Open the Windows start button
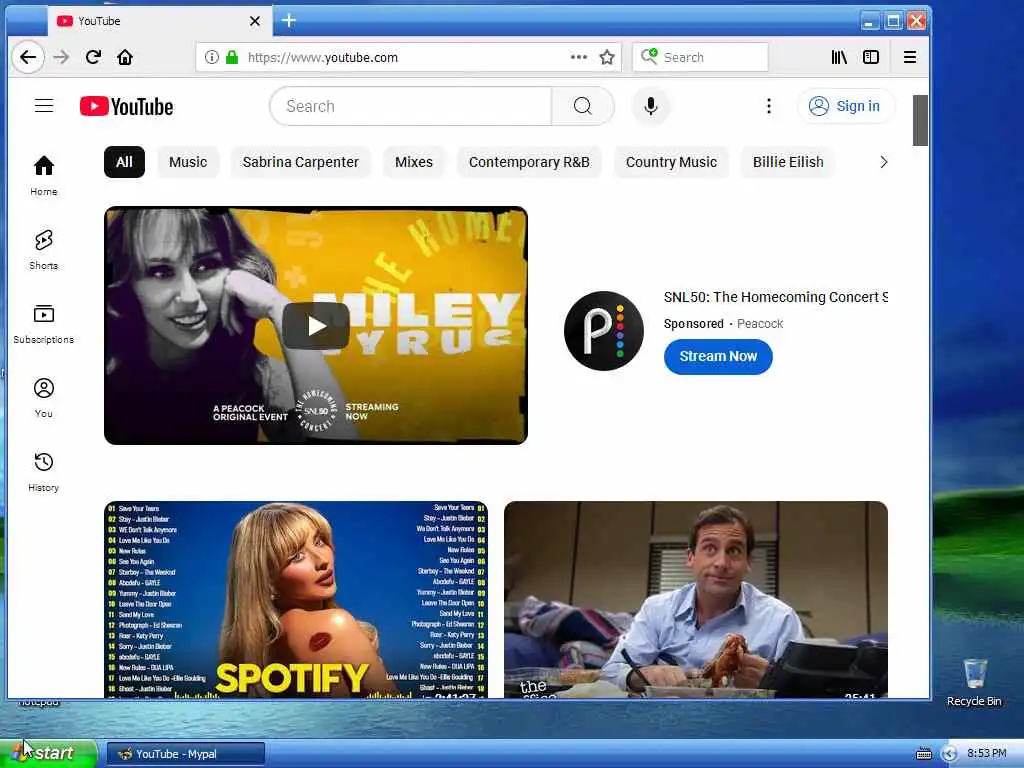The width and height of the screenshot is (1024, 768). coord(48,754)
